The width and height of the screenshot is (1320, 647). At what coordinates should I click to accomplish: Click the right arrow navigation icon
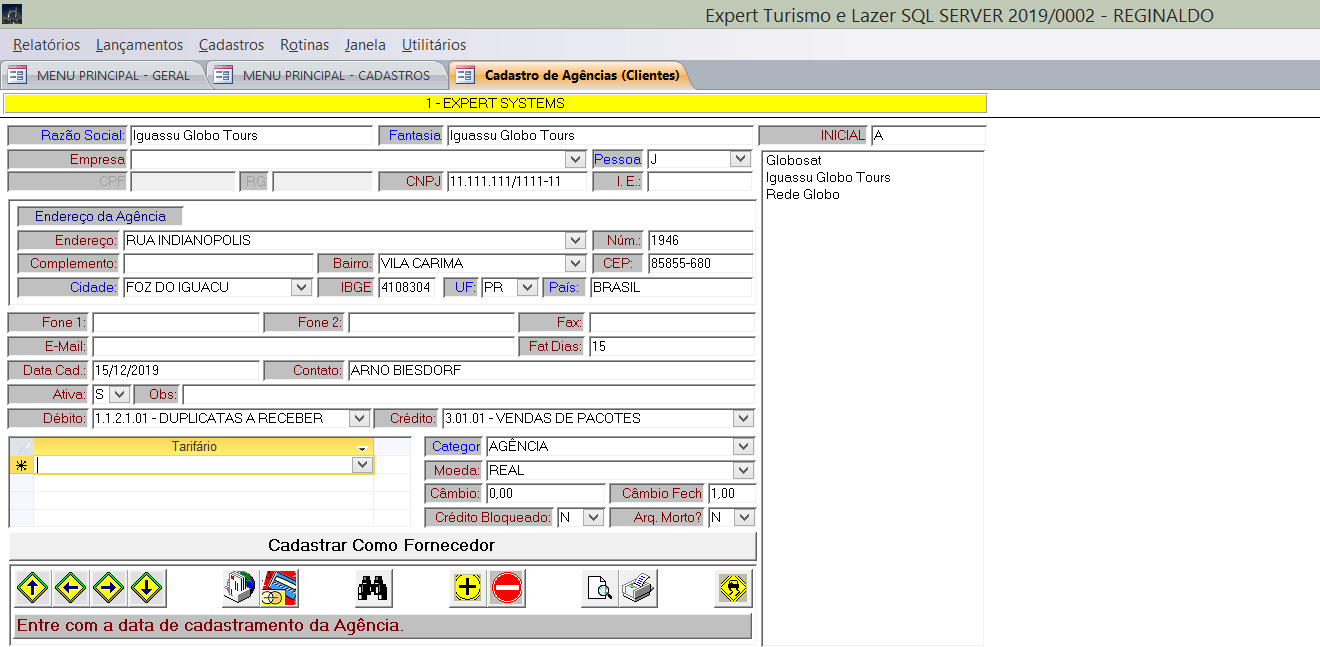tap(109, 589)
